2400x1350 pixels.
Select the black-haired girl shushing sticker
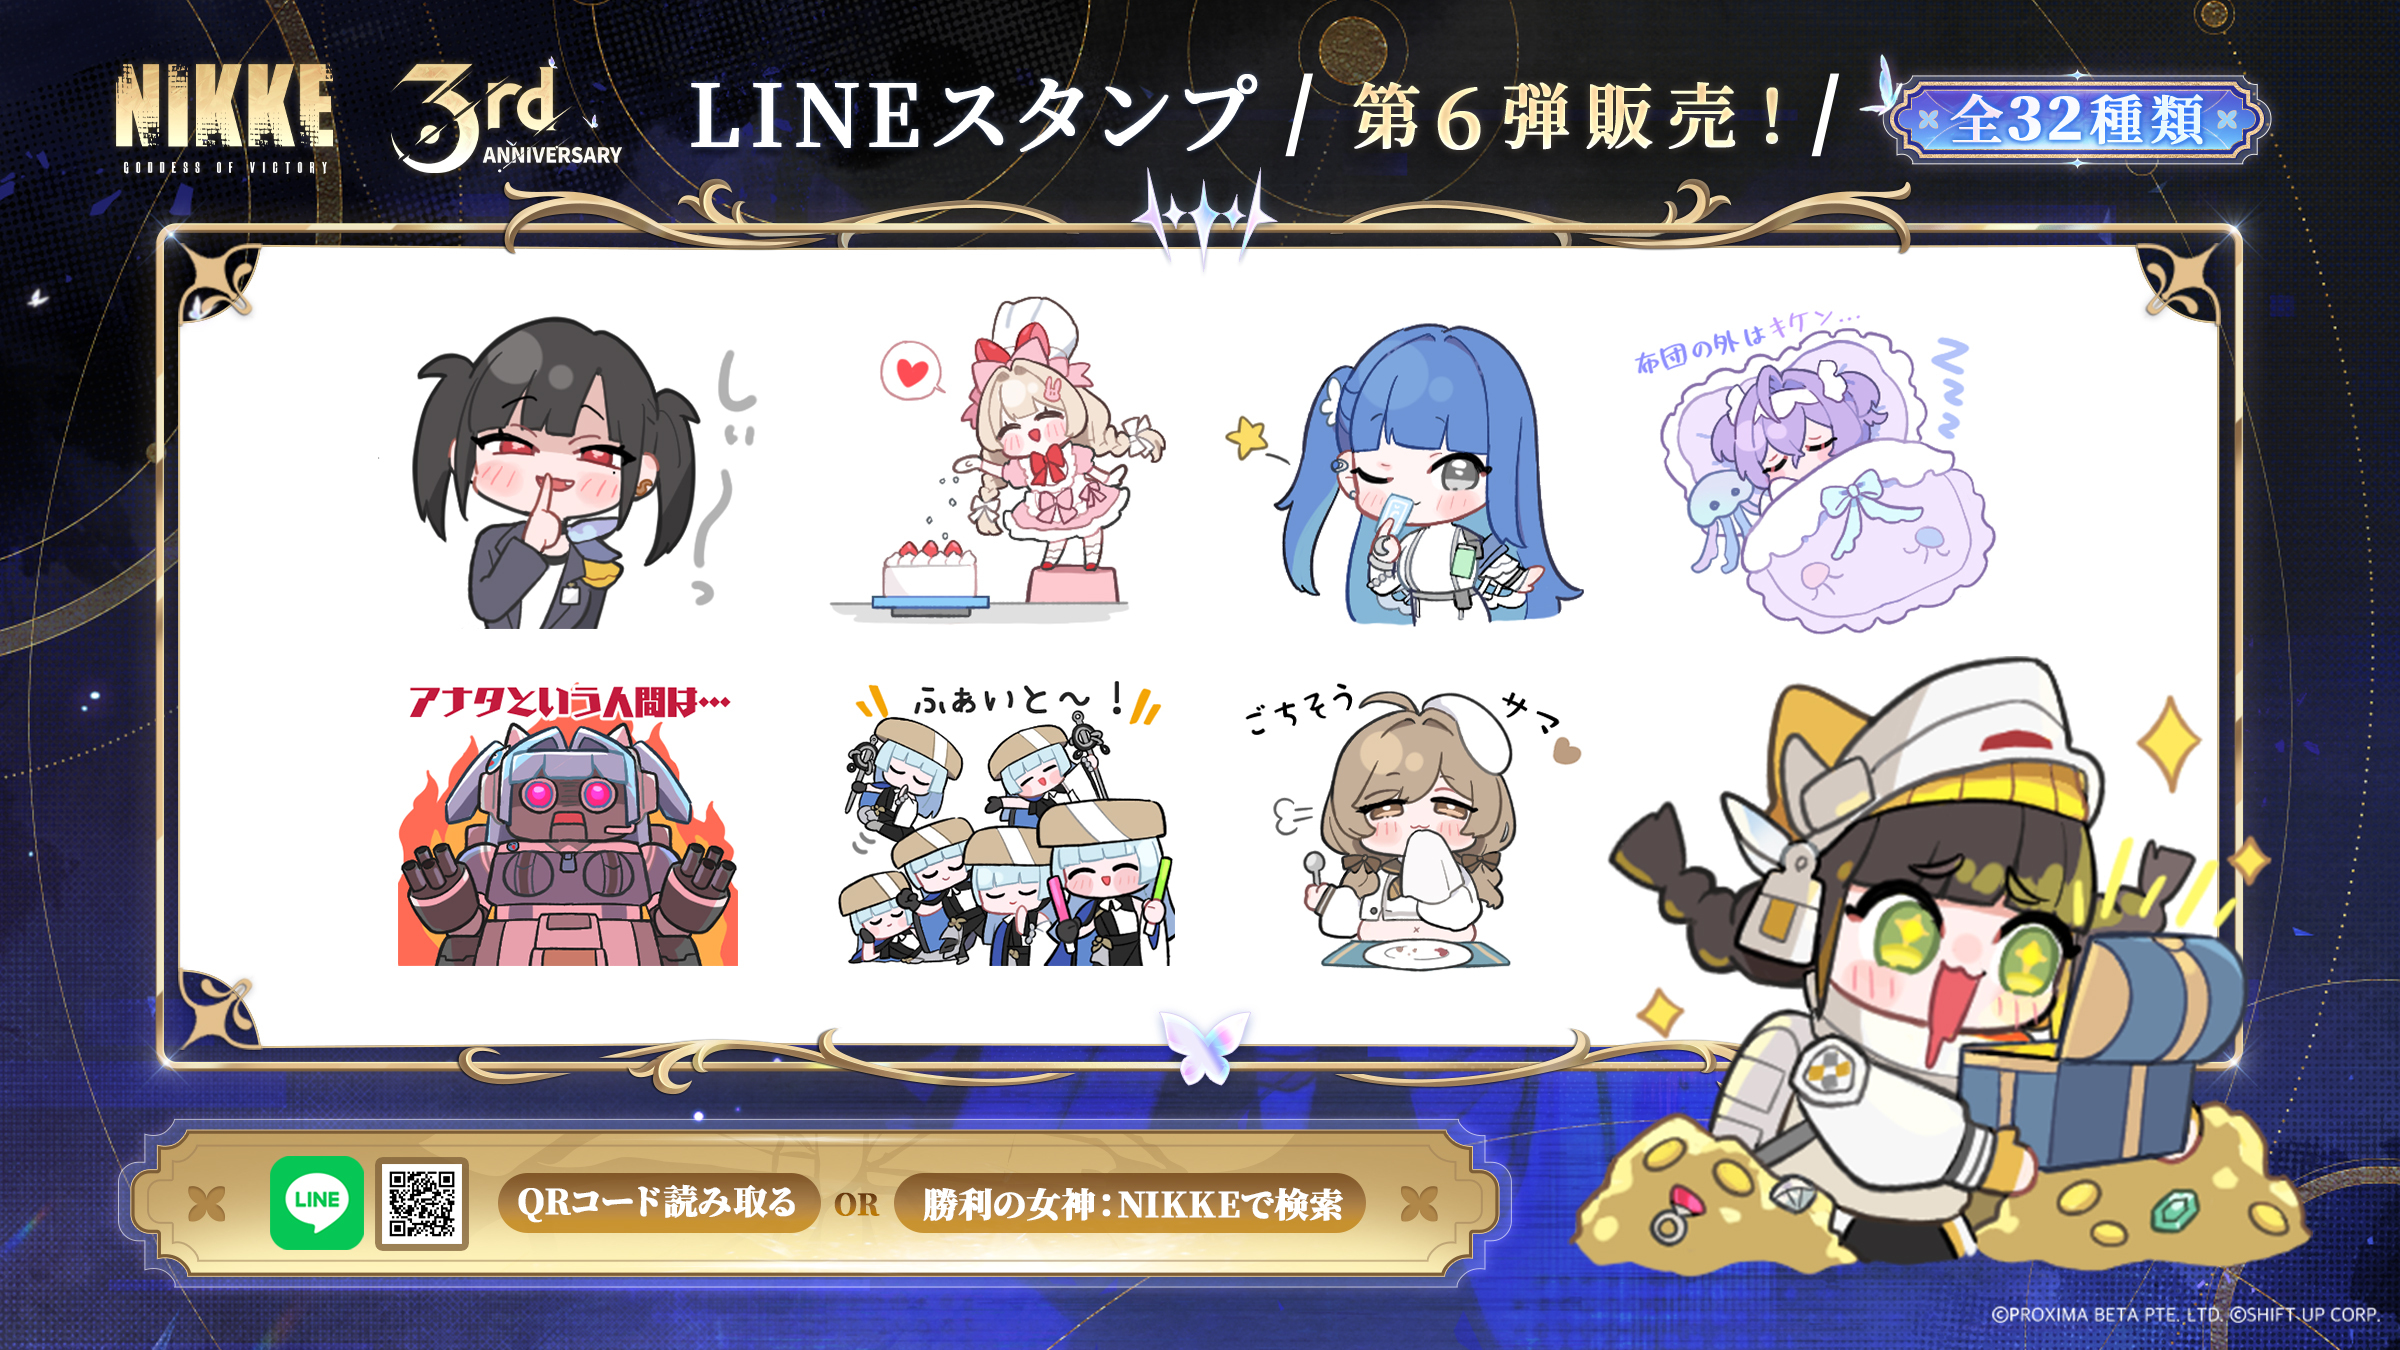tap(570, 472)
